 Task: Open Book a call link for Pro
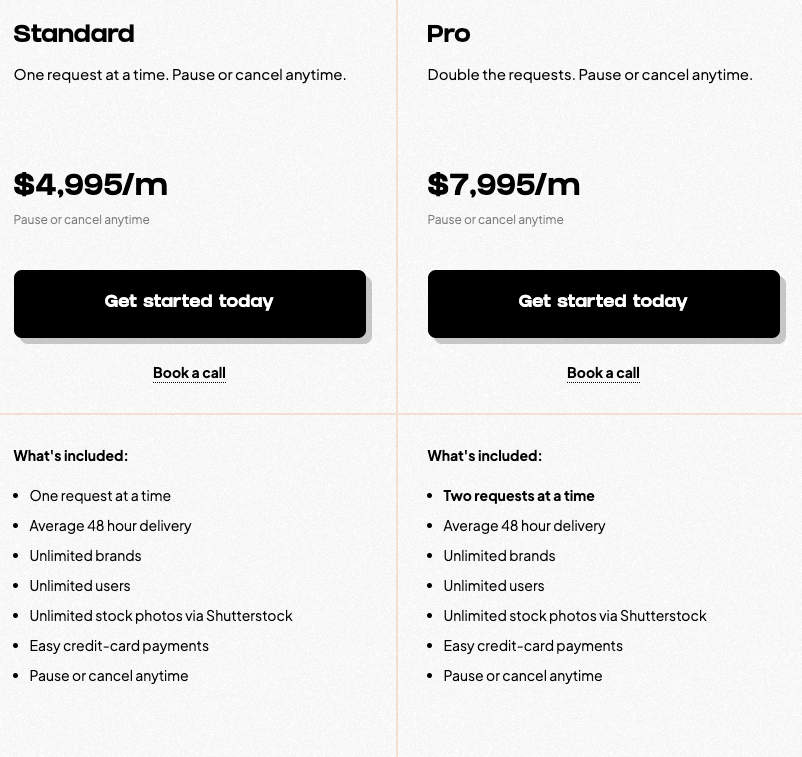[x=603, y=373]
